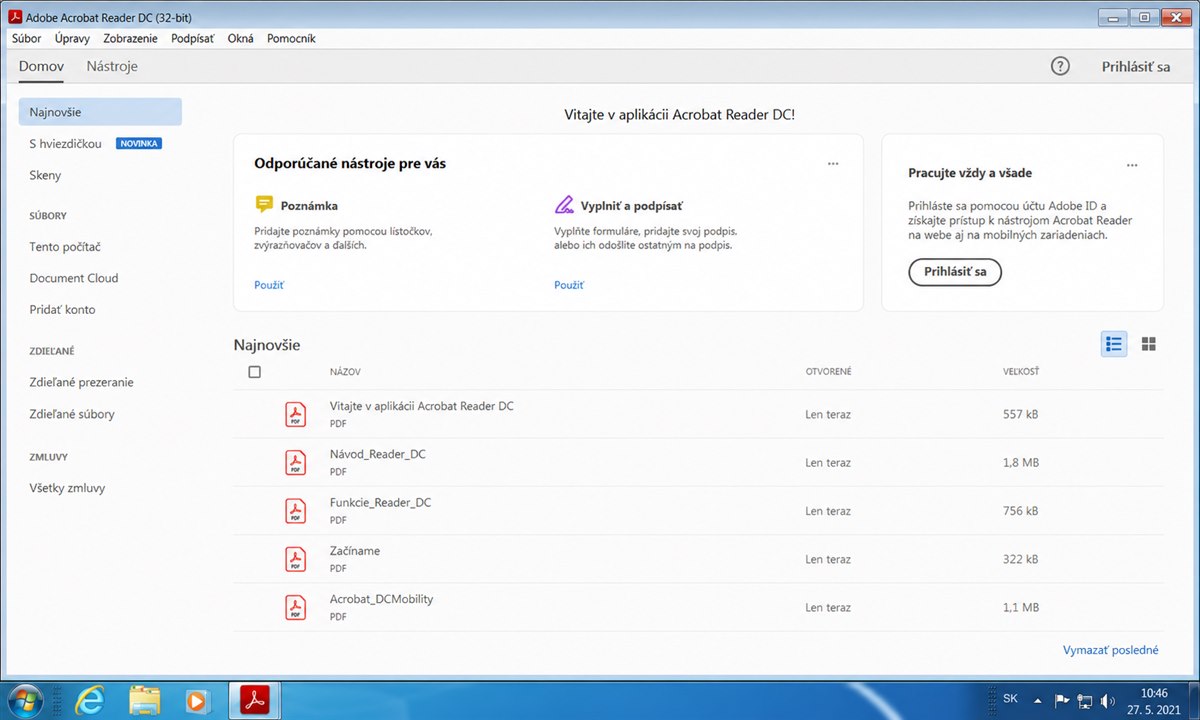Image resolution: width=1200 pixels, height=720 pixels.
Task: Click the outlined Prihlásiť sa button
Action: [955, 272]
